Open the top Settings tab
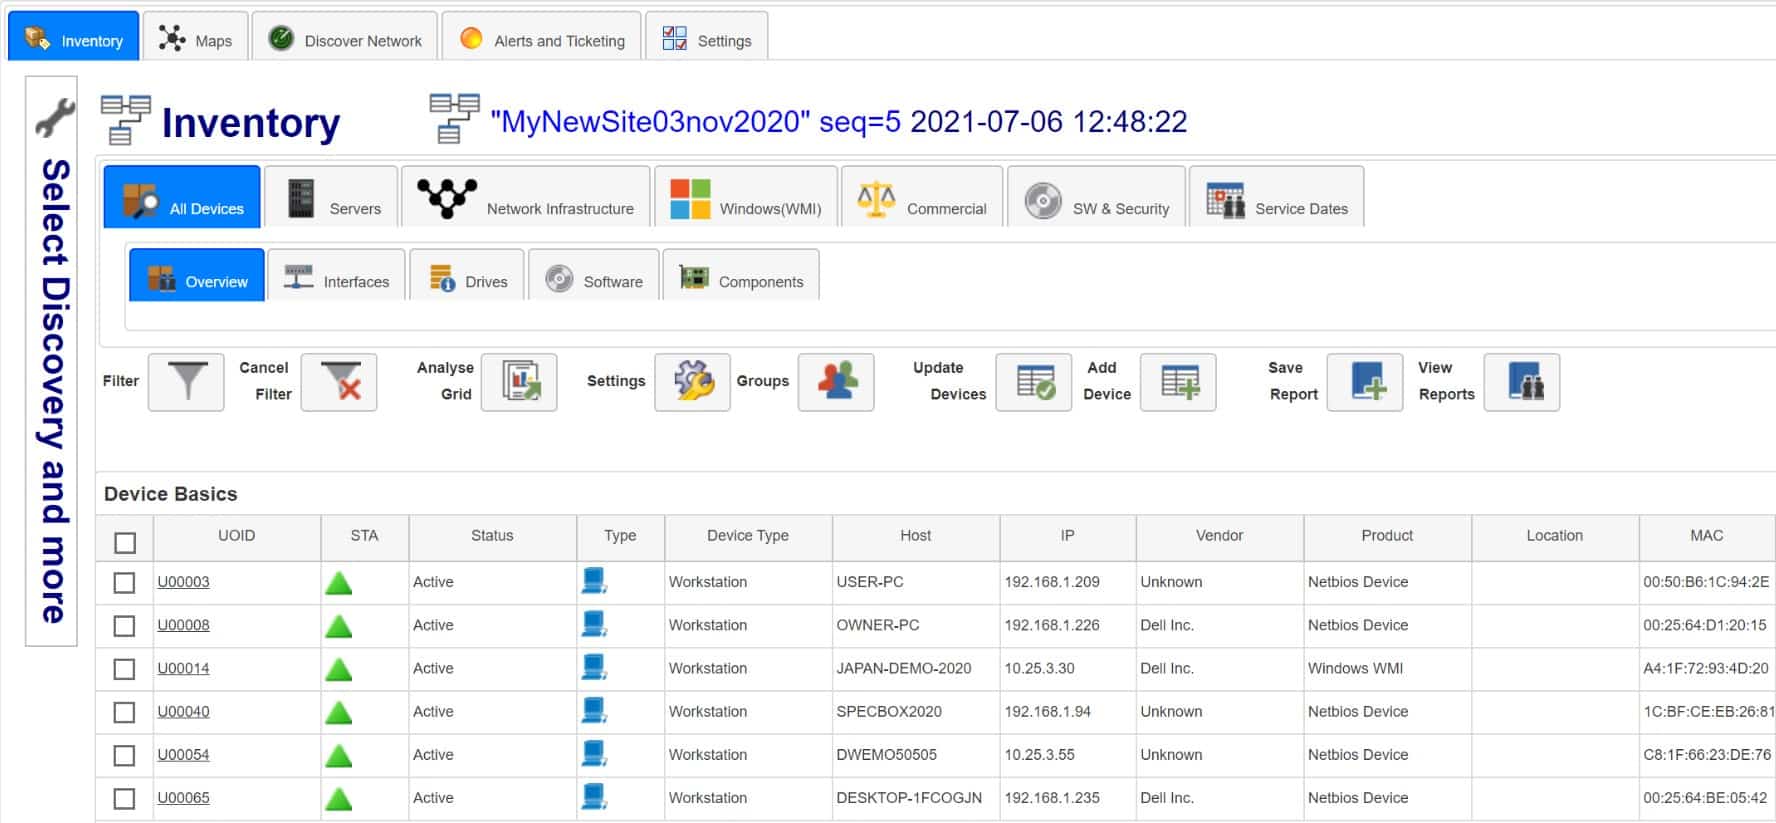The image size is (1776, 823). 707,37
